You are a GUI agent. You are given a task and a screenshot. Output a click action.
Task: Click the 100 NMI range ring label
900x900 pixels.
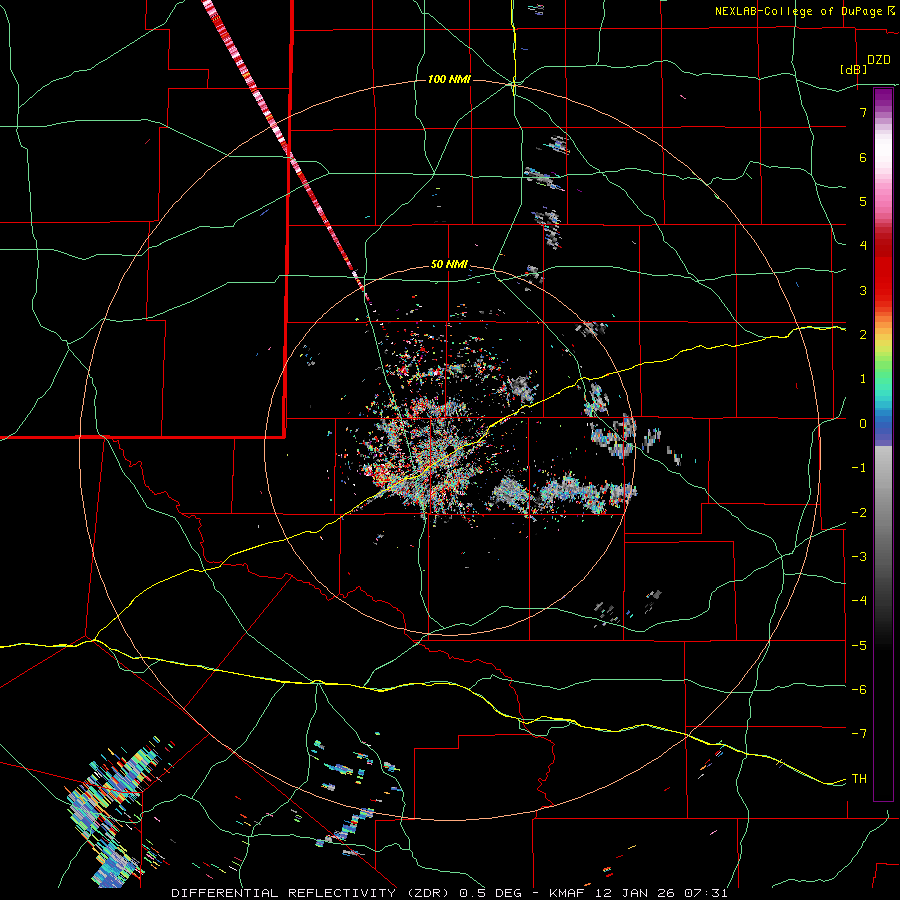[x=449, y=79]
